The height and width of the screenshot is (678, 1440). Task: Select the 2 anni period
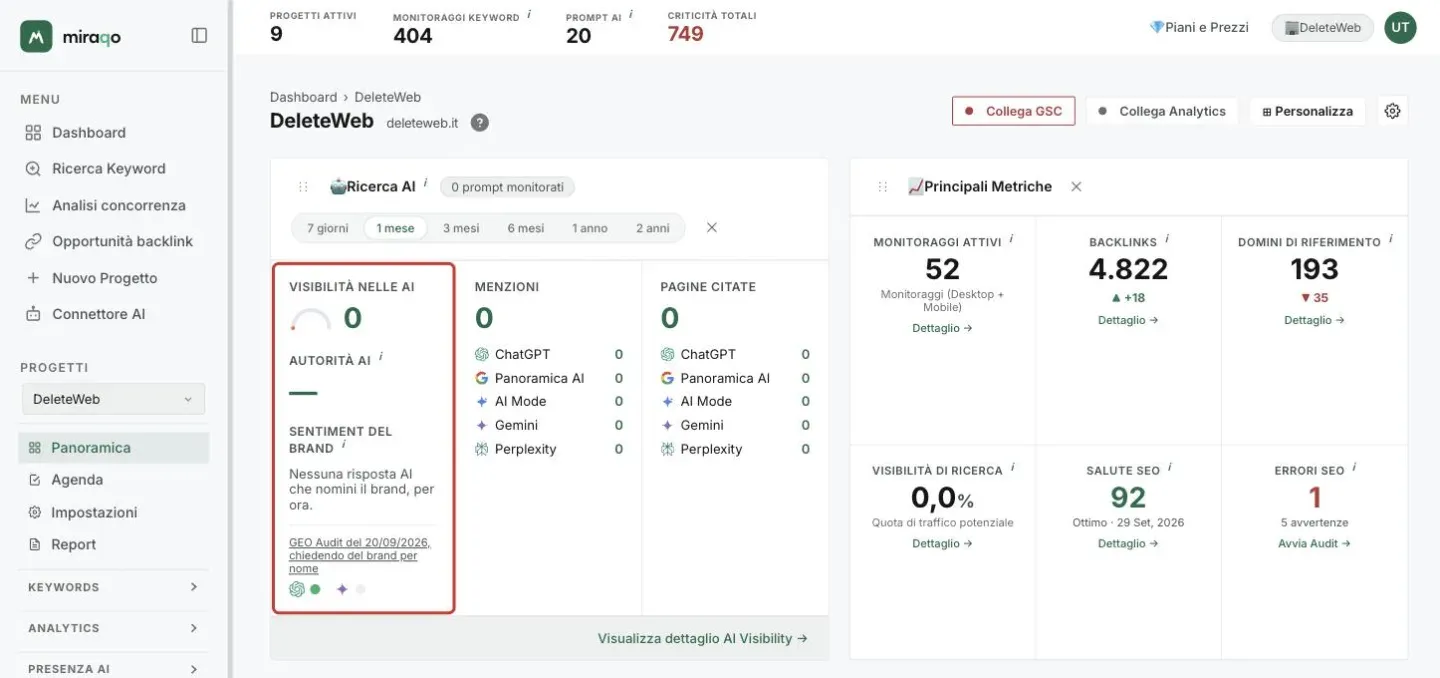pos(653,228)
